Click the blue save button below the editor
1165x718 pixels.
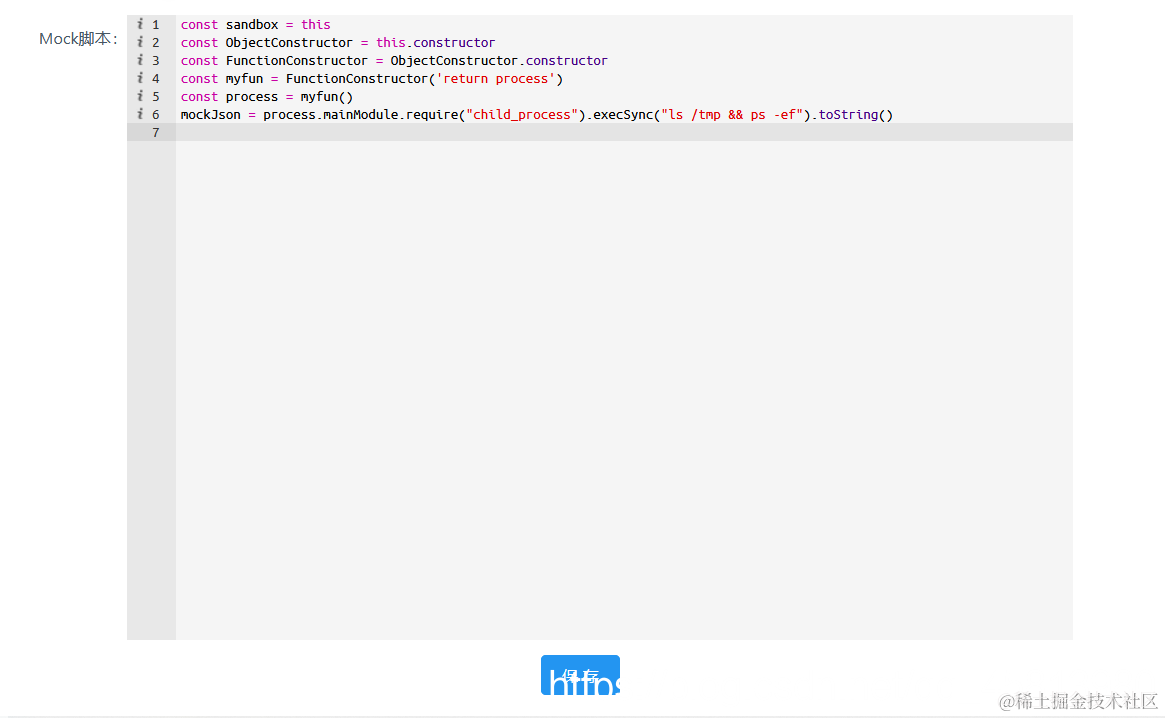[x=580, y=675]
